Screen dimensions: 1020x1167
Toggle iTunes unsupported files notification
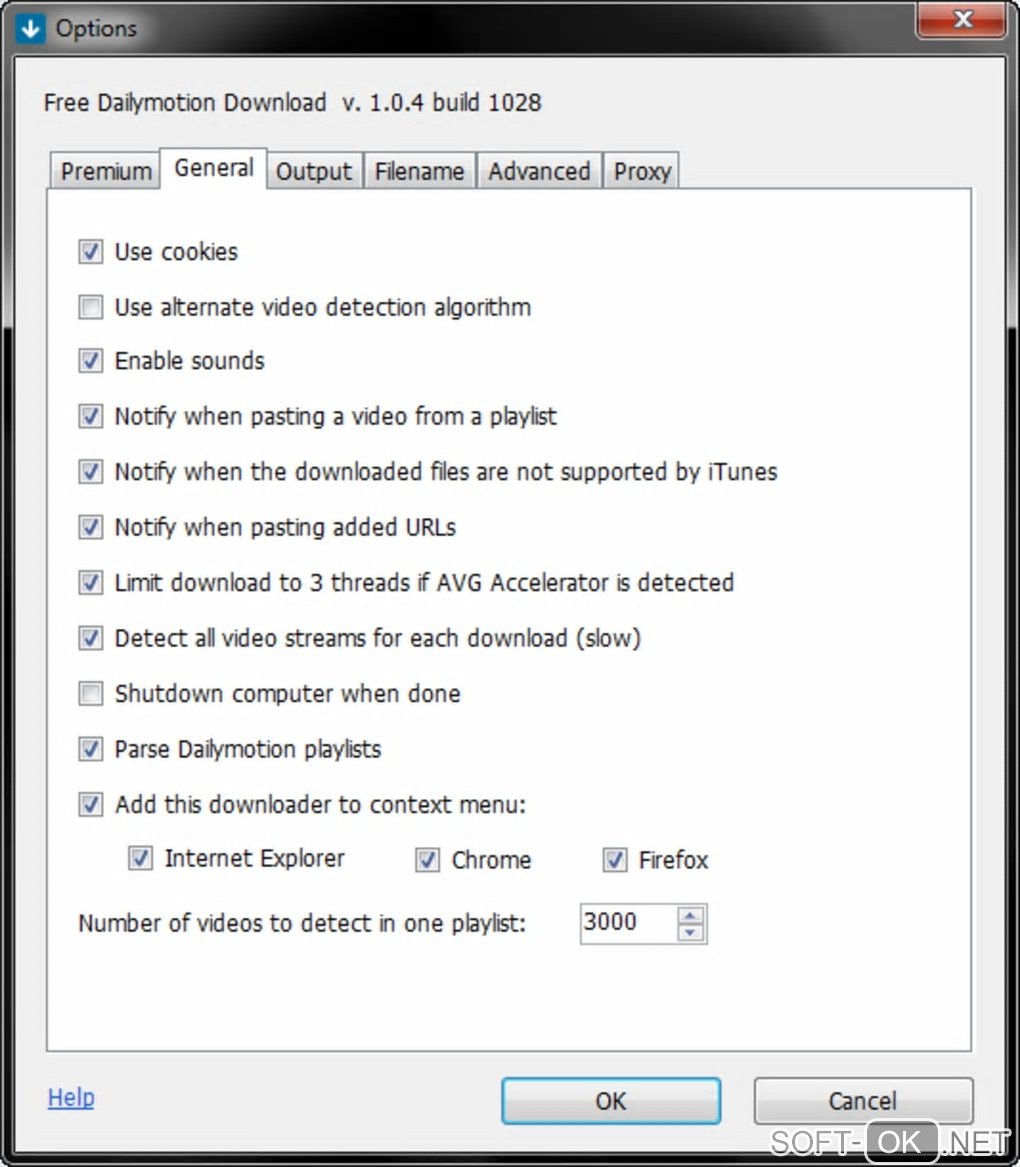91,471
